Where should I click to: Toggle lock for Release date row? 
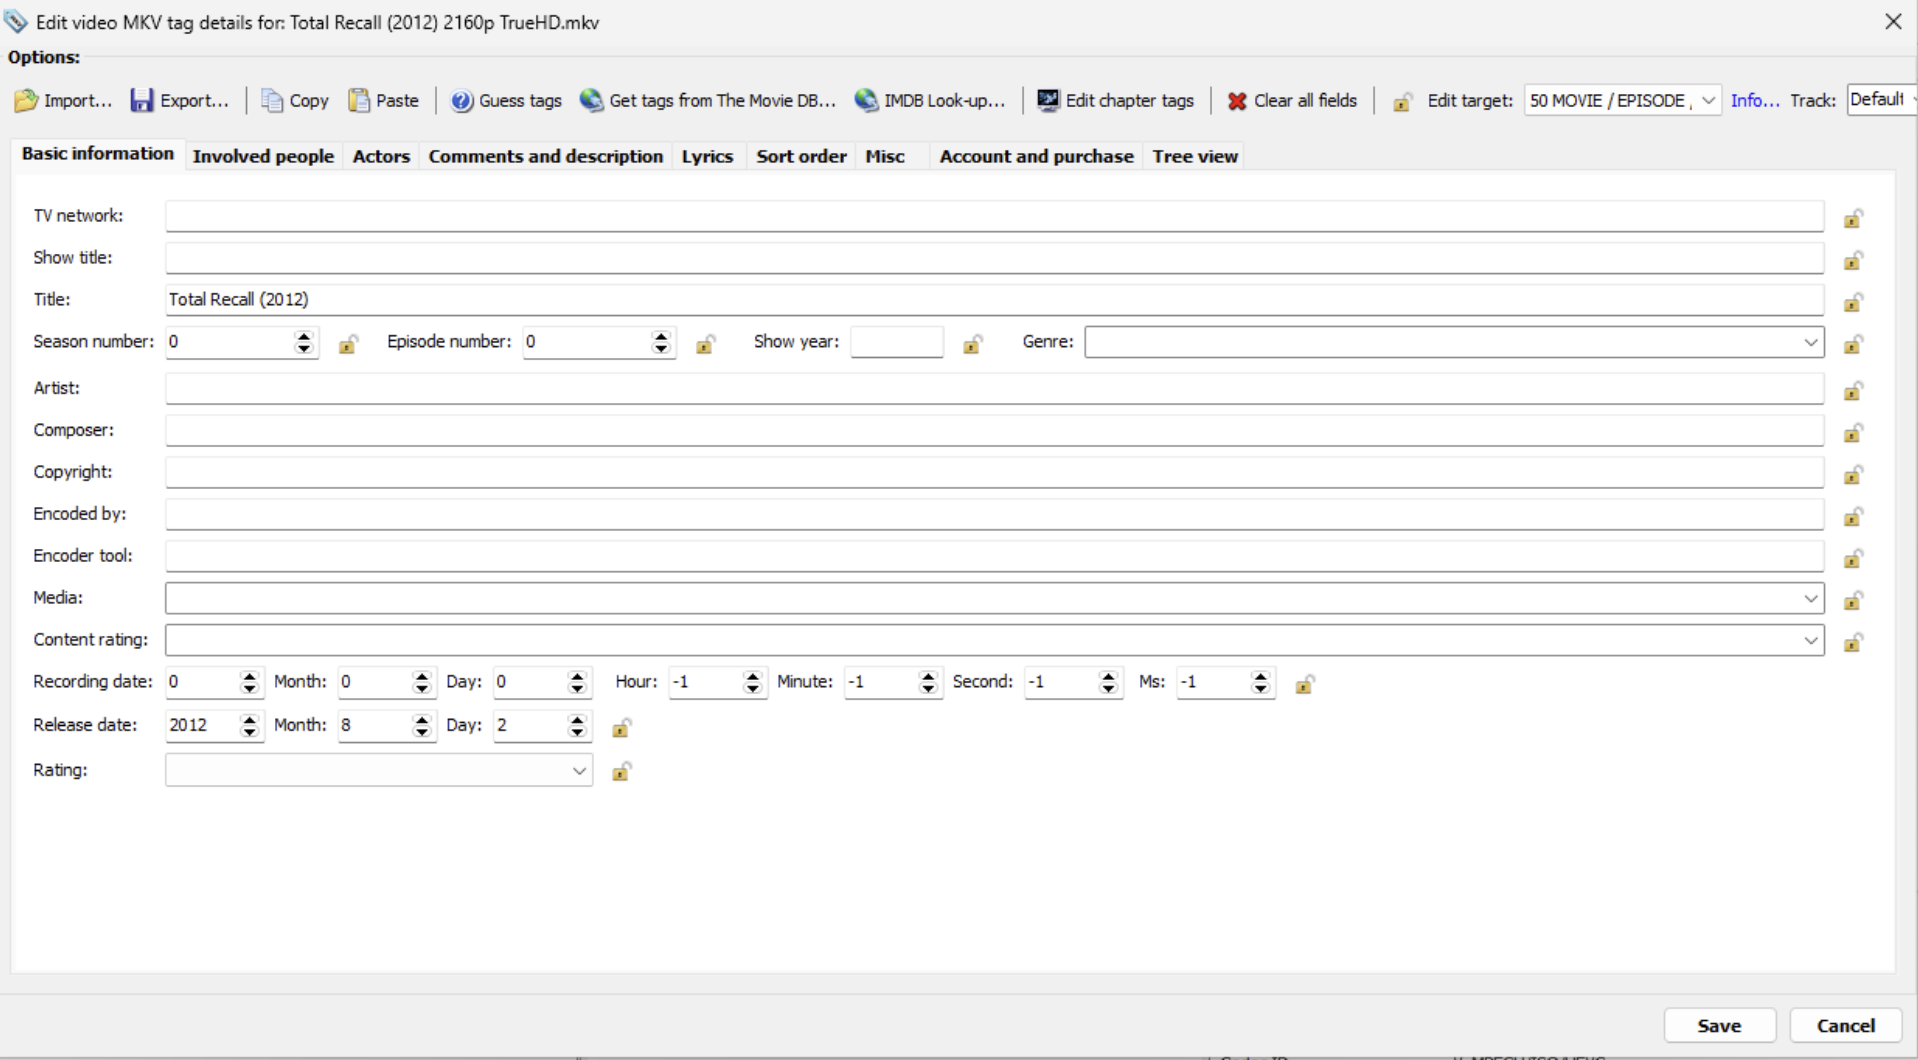point(621,728)
